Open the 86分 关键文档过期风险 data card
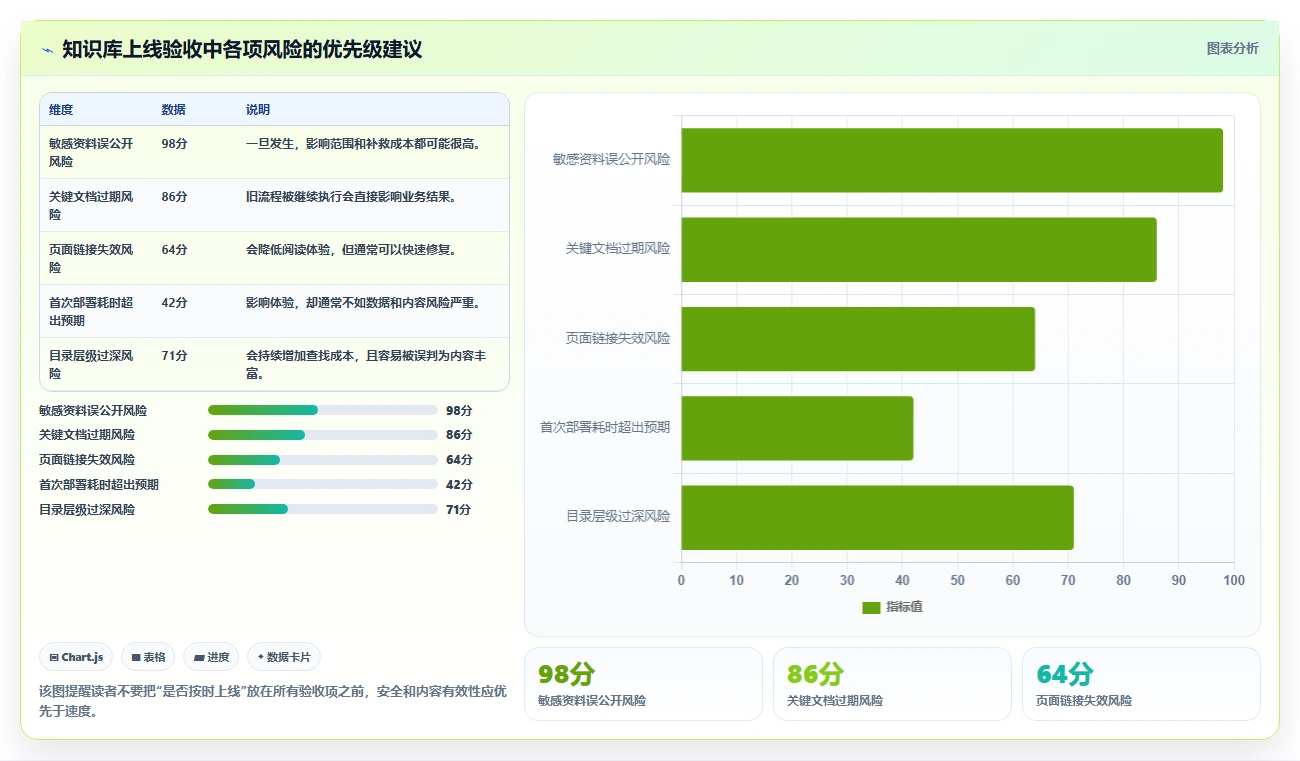 (x=892, y=684)
